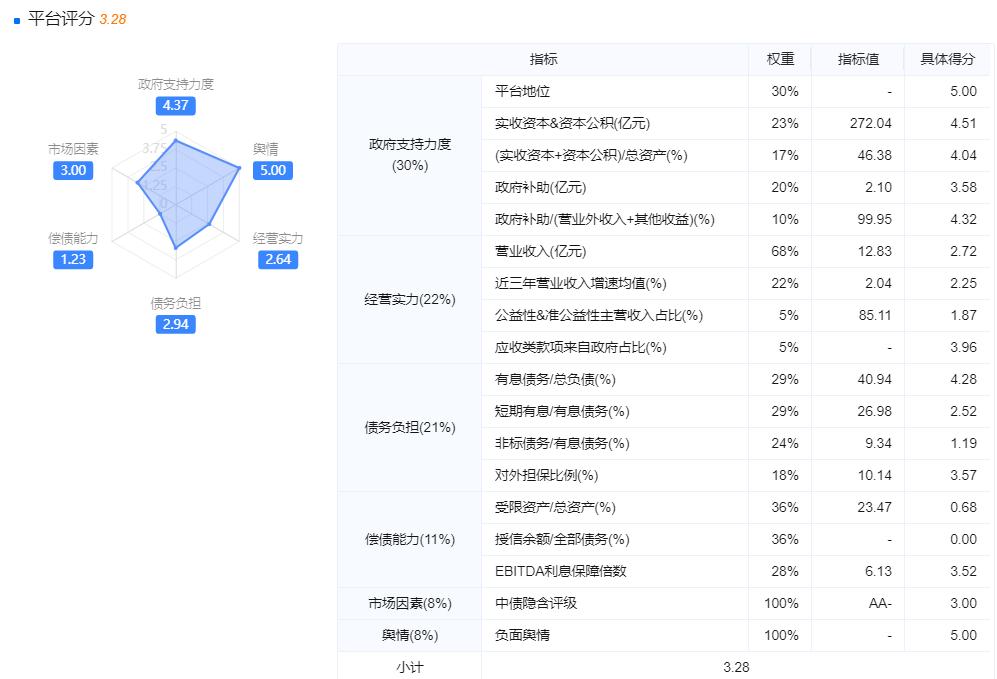This screenshot has height=679, width=997.
Task: Click the AA- rating value cell
Action: point(880,604)
